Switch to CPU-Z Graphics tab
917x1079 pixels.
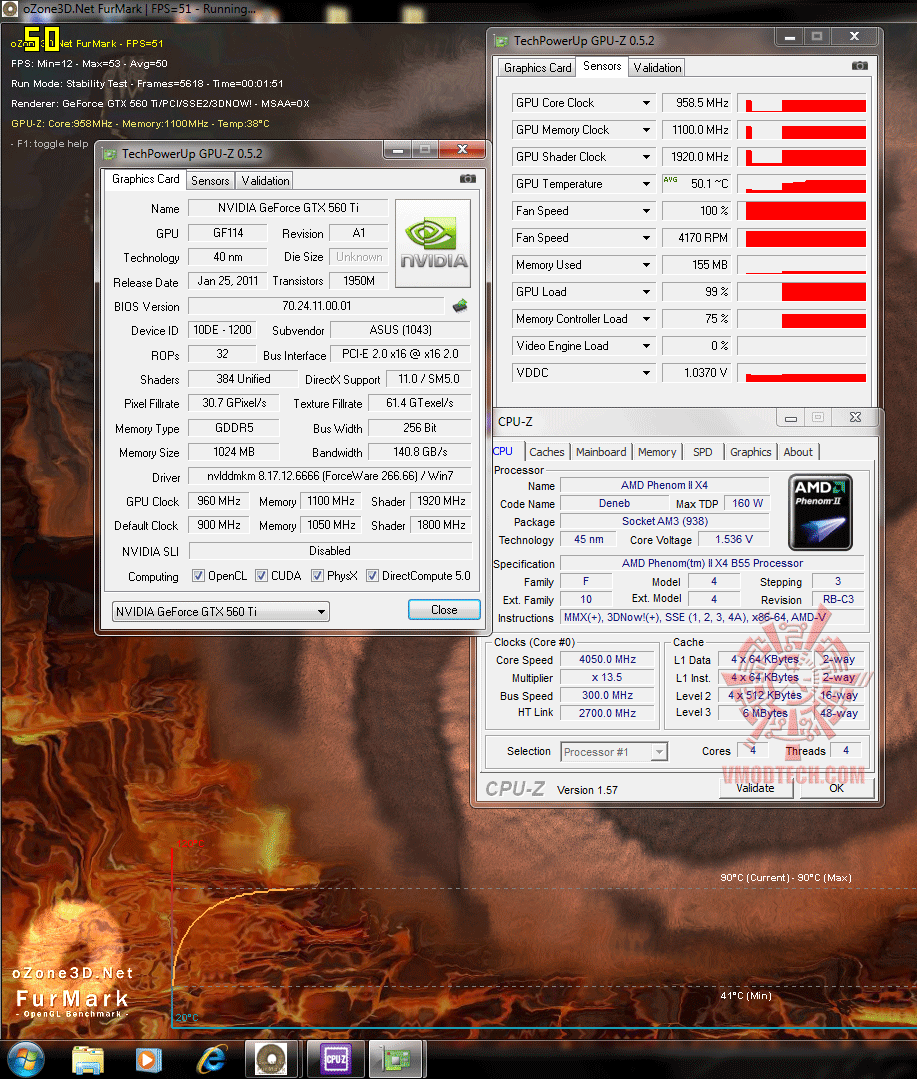[751, 452]
